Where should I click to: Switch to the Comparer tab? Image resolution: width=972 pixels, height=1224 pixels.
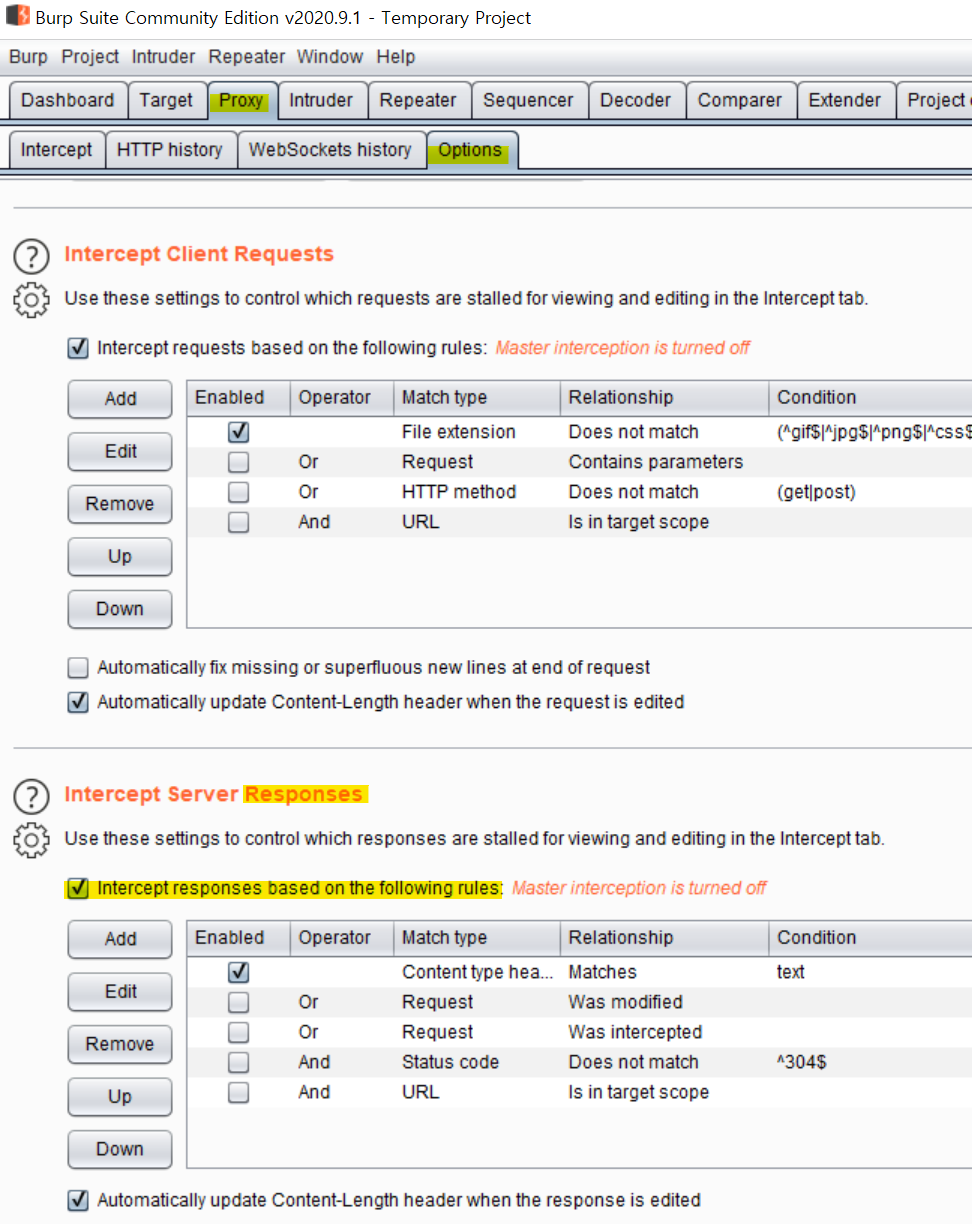click(740, 100)
